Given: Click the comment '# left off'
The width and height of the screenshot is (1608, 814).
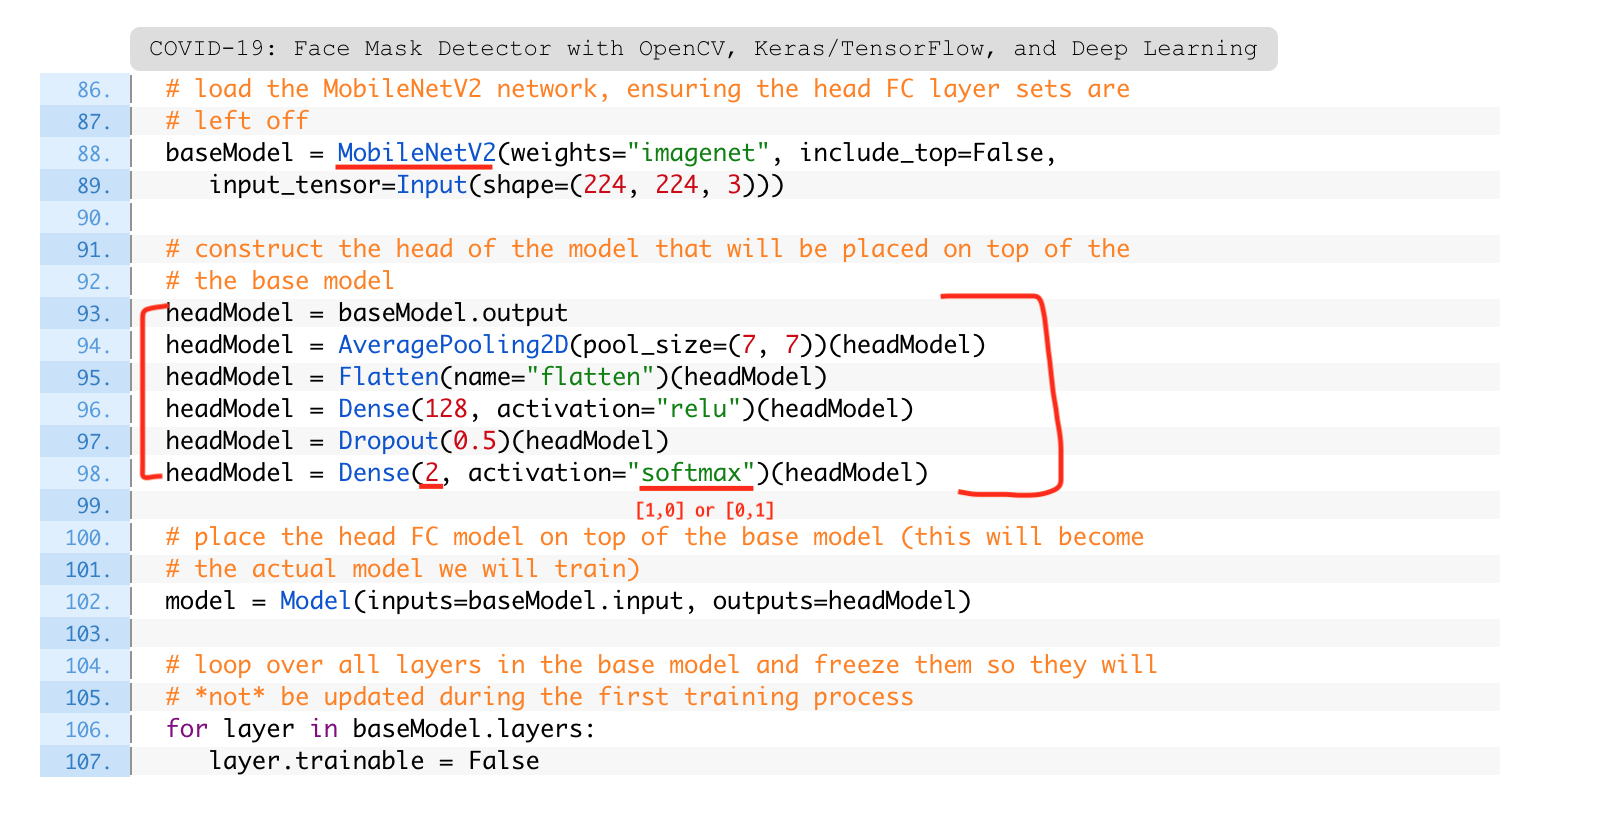Looking at the screenshot, I should 237,121.
